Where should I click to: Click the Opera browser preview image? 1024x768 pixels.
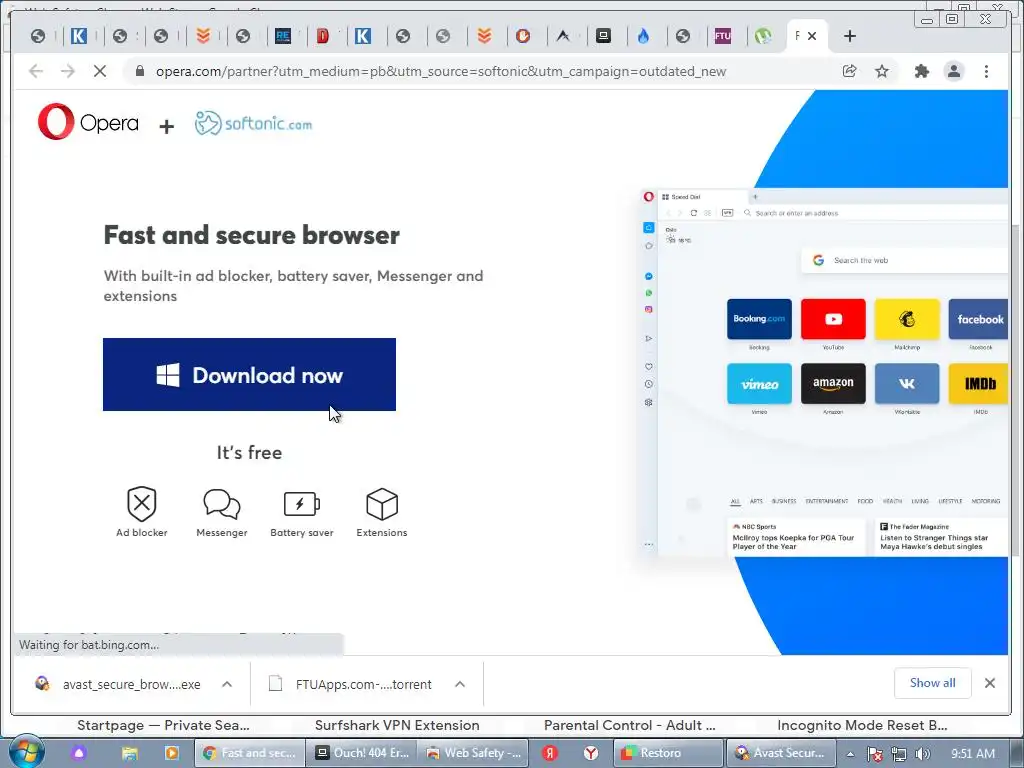[x=824, y=372]
